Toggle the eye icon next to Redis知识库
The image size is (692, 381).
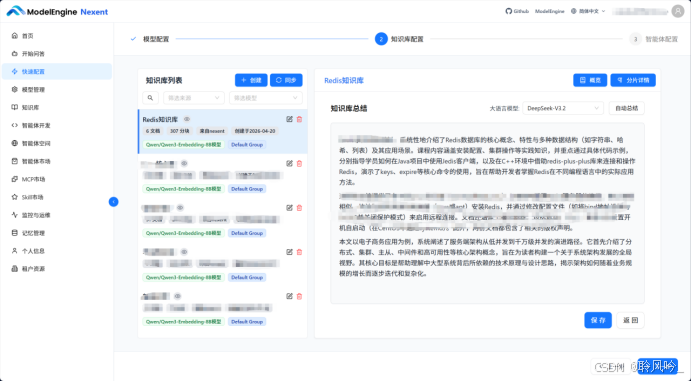pos(187,119)
